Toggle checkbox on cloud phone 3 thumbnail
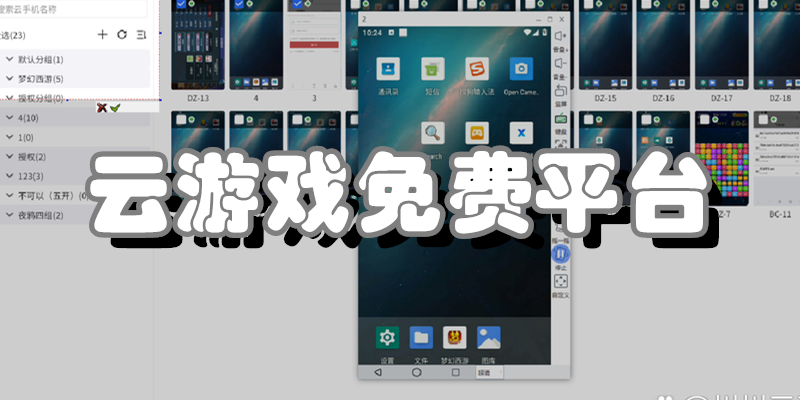 tap(295, 4)
